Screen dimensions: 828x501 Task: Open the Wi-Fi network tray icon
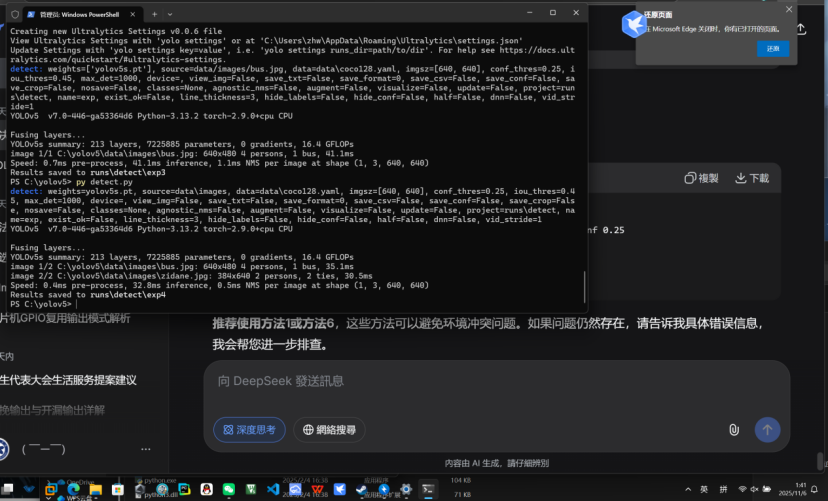(x=742, y=489)
